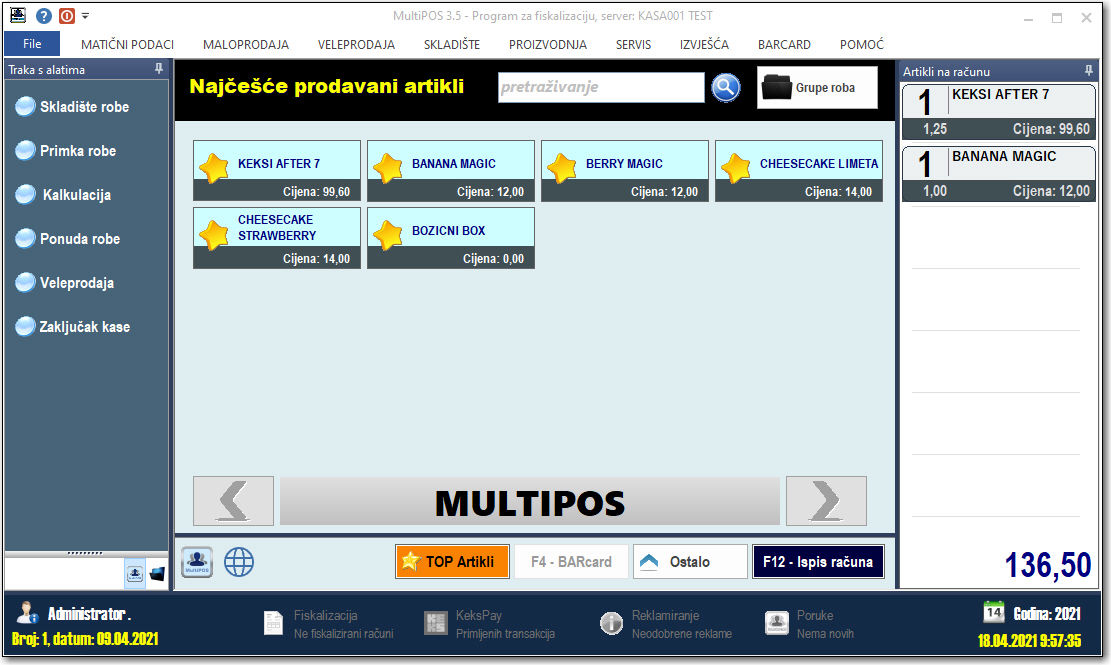Click the date time 18.04.2021 9:57:35
This screenshot has width=1111, height=665.
point(1029,641)
